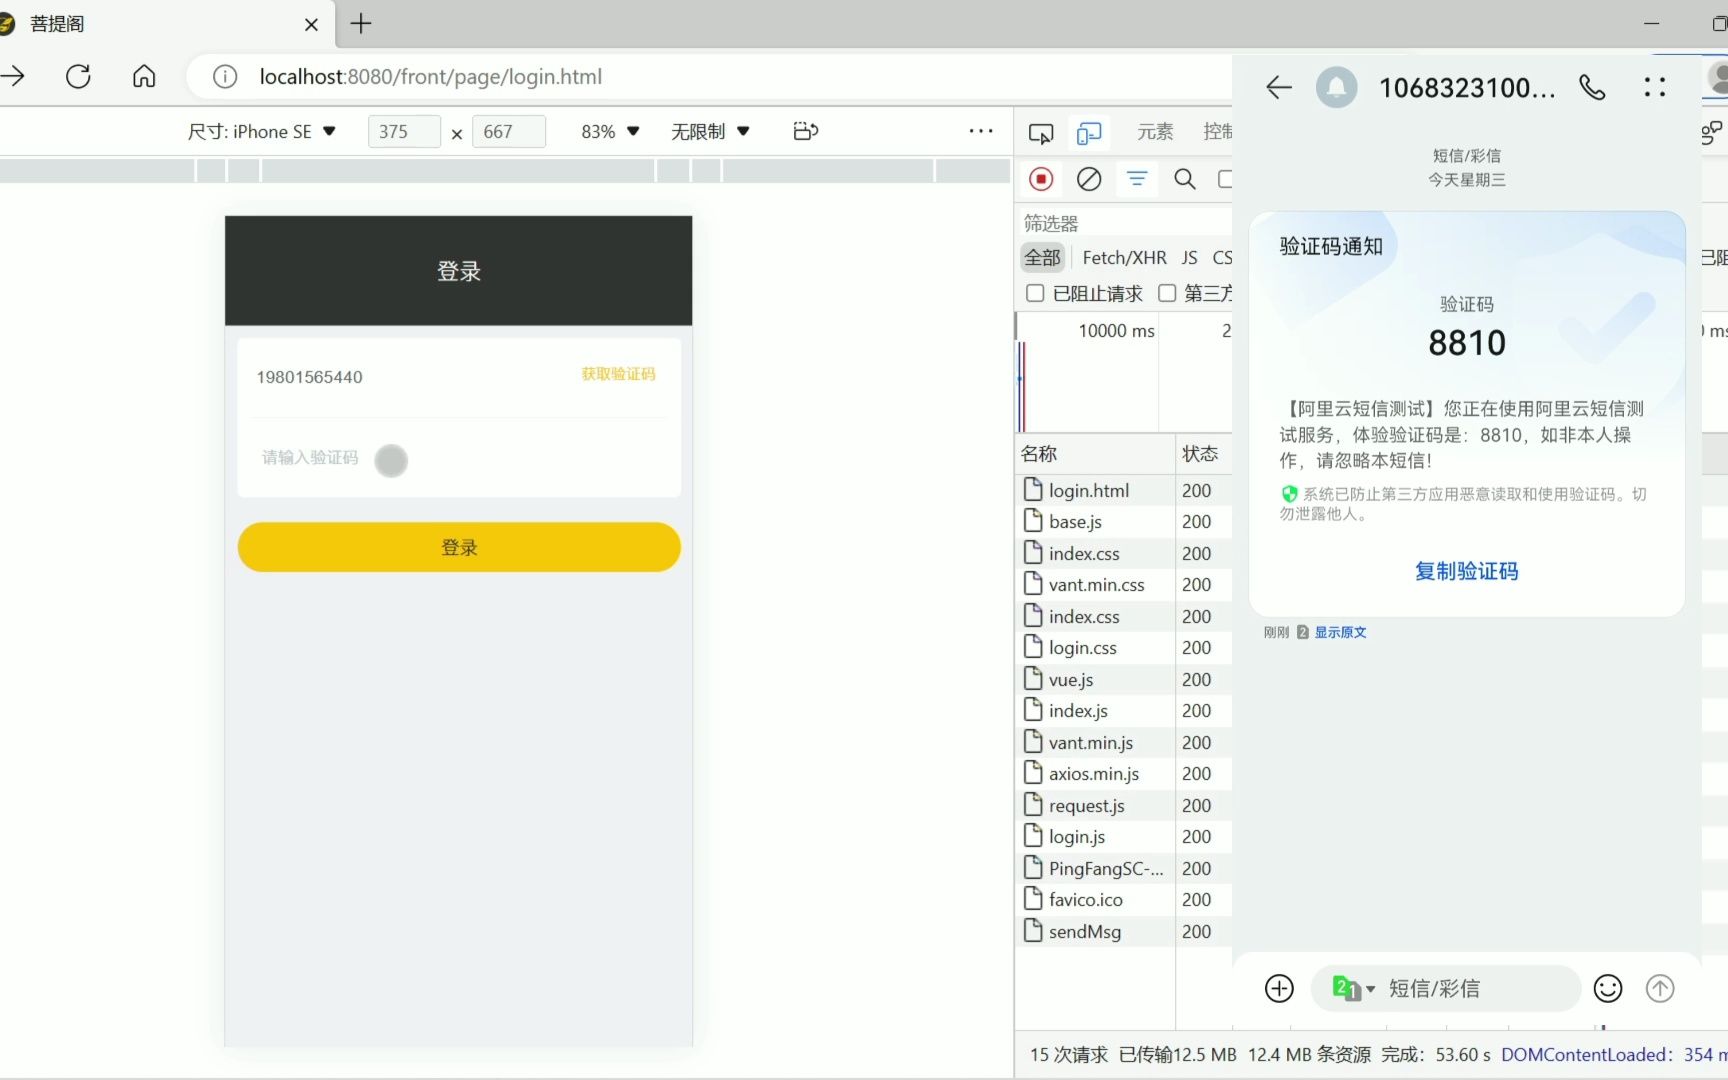Stop recording network log

[x=1041, y=179]
